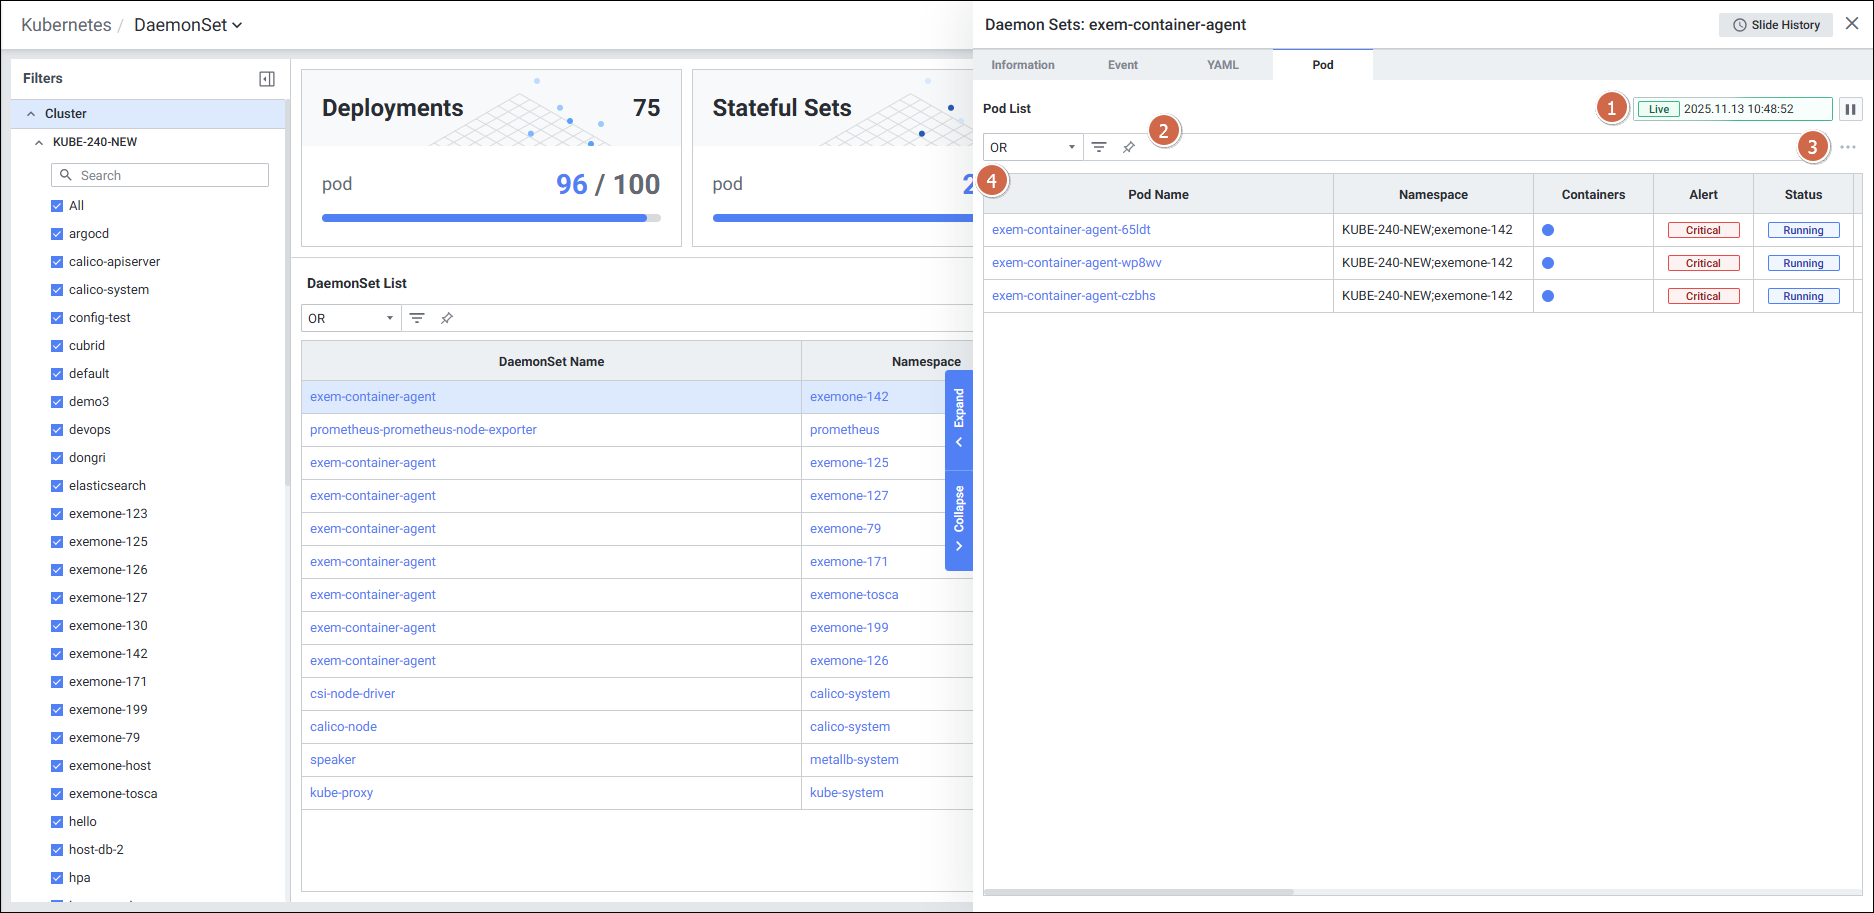This screenshot has height=913, width=1874.
Task: Collapse the KUBE-240-NEW cluster tree node
Action: (x=39, y=142)
